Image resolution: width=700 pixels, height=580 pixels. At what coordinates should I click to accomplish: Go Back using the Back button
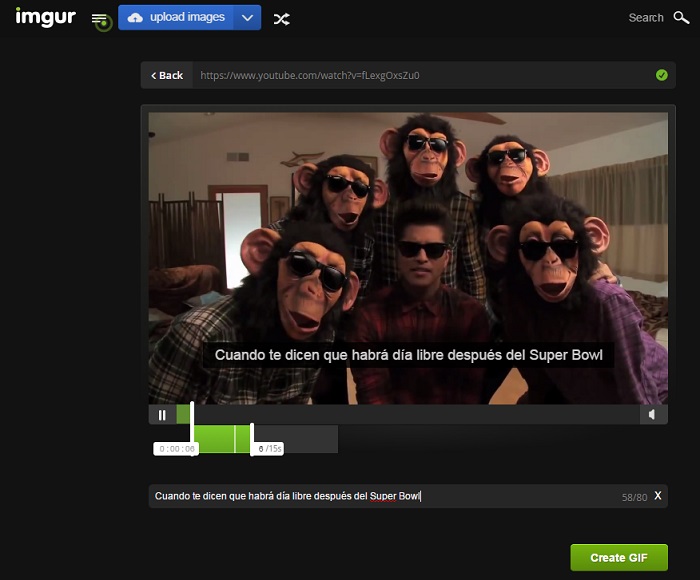pos(167,75)
